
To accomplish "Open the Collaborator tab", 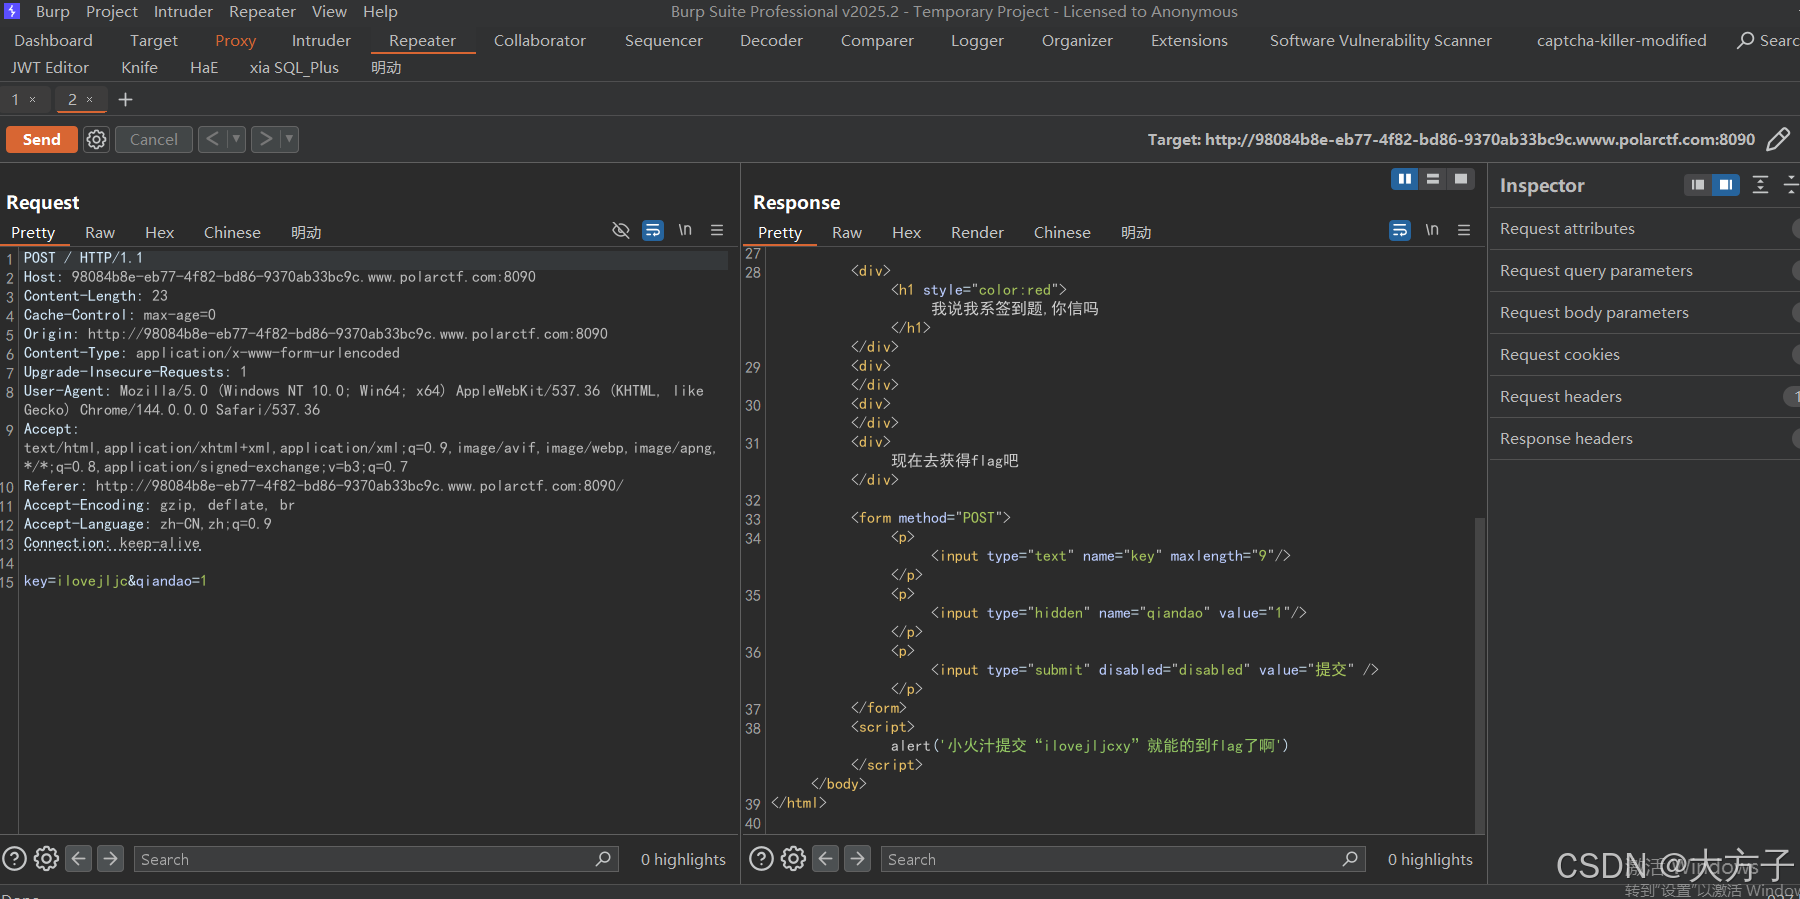I will [540, 41].
